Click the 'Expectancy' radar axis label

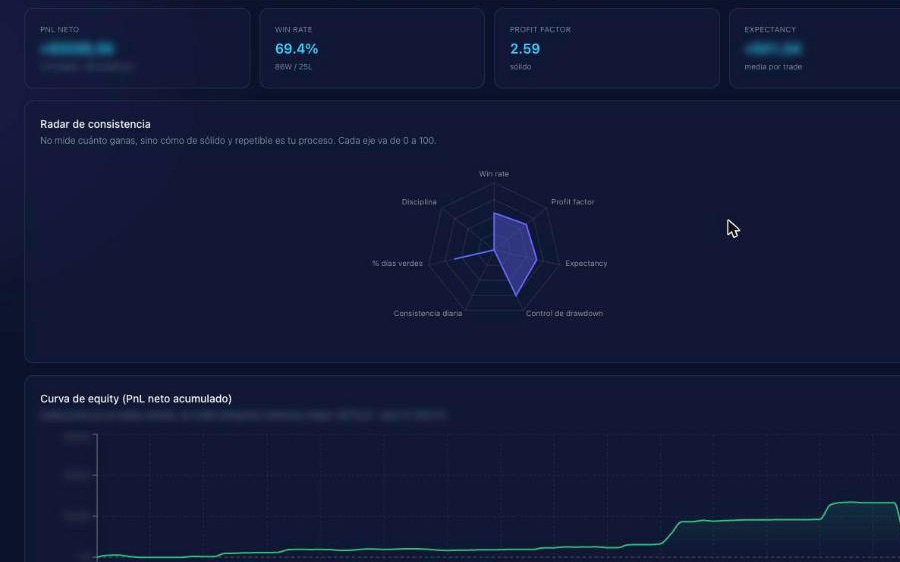pyautogui.click(x=586, y=263)
